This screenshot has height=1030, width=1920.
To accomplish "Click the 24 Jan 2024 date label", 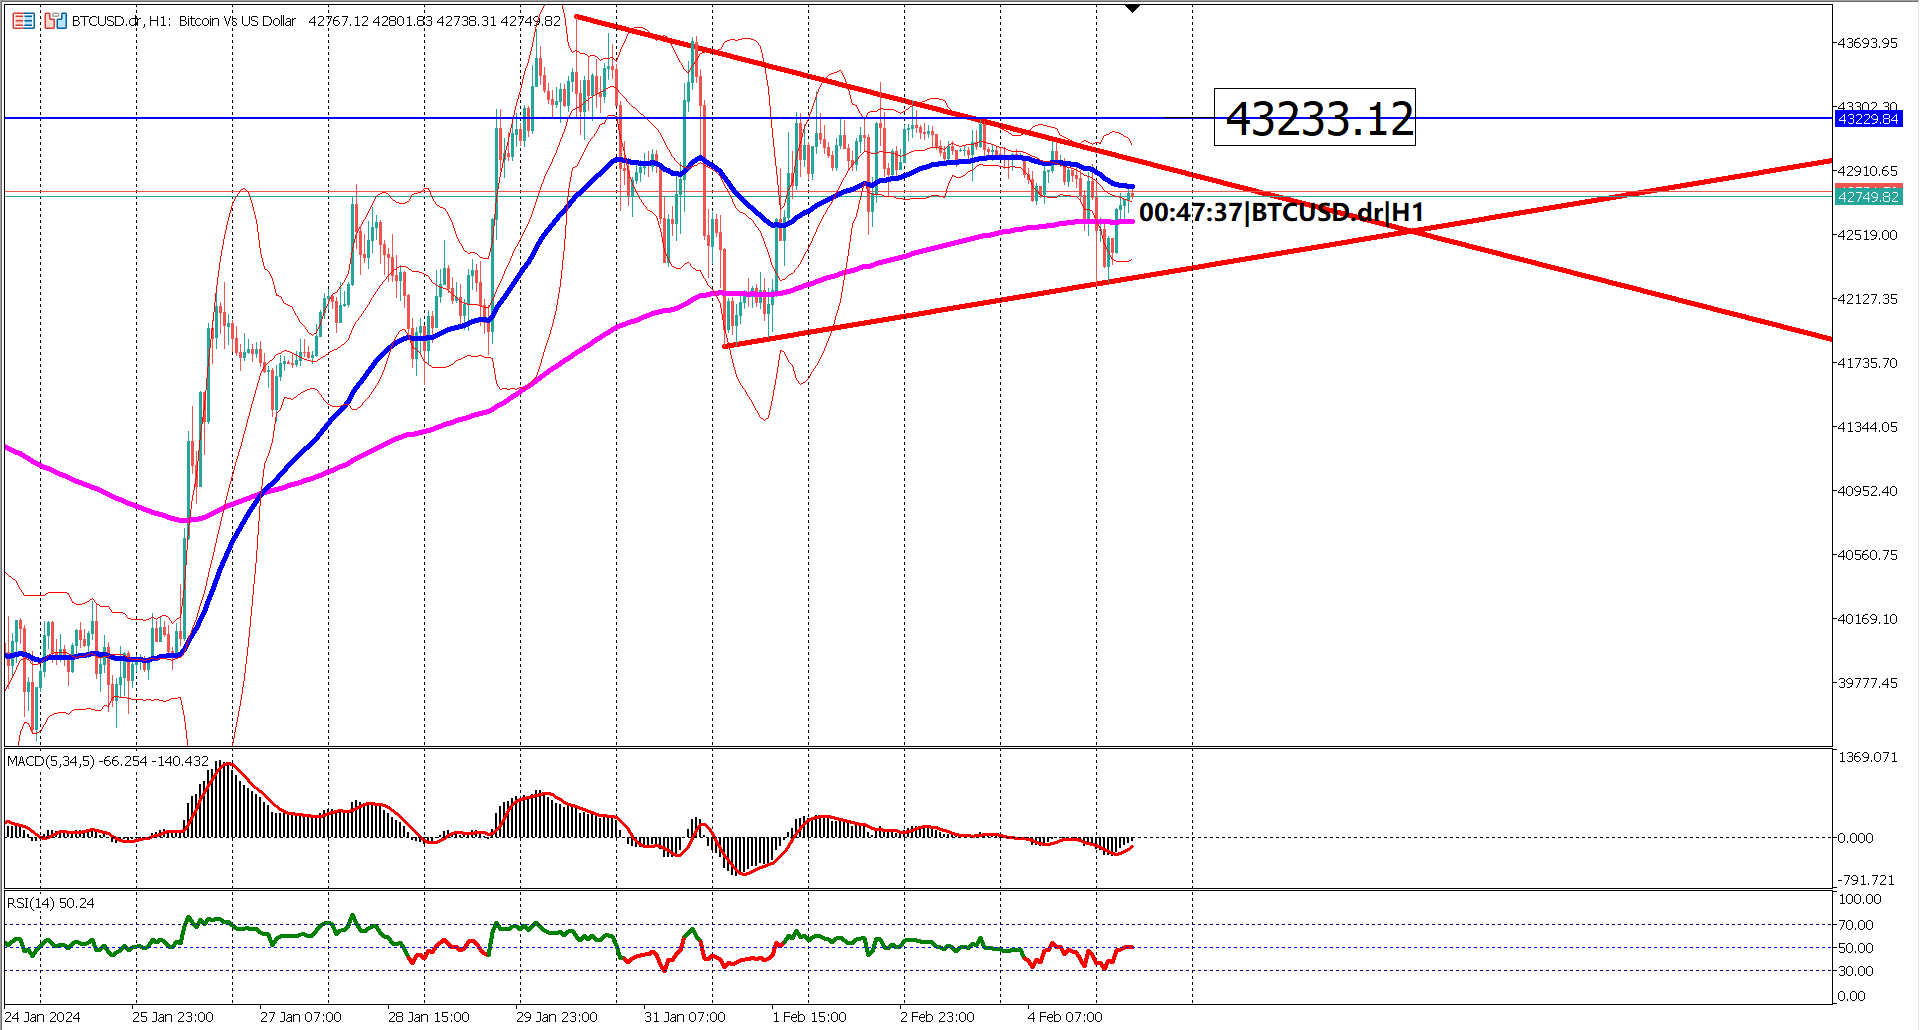I will point(42,1016).
